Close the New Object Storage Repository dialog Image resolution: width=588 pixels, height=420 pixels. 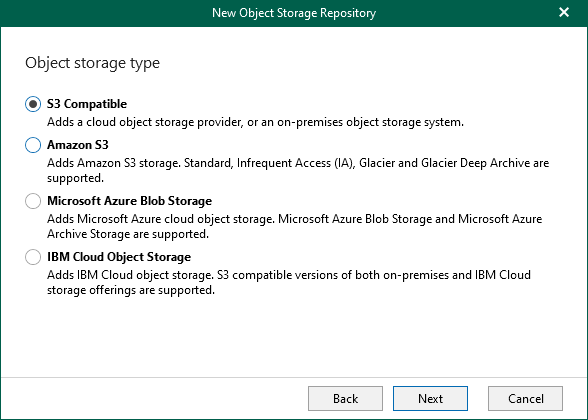(564, 12)
